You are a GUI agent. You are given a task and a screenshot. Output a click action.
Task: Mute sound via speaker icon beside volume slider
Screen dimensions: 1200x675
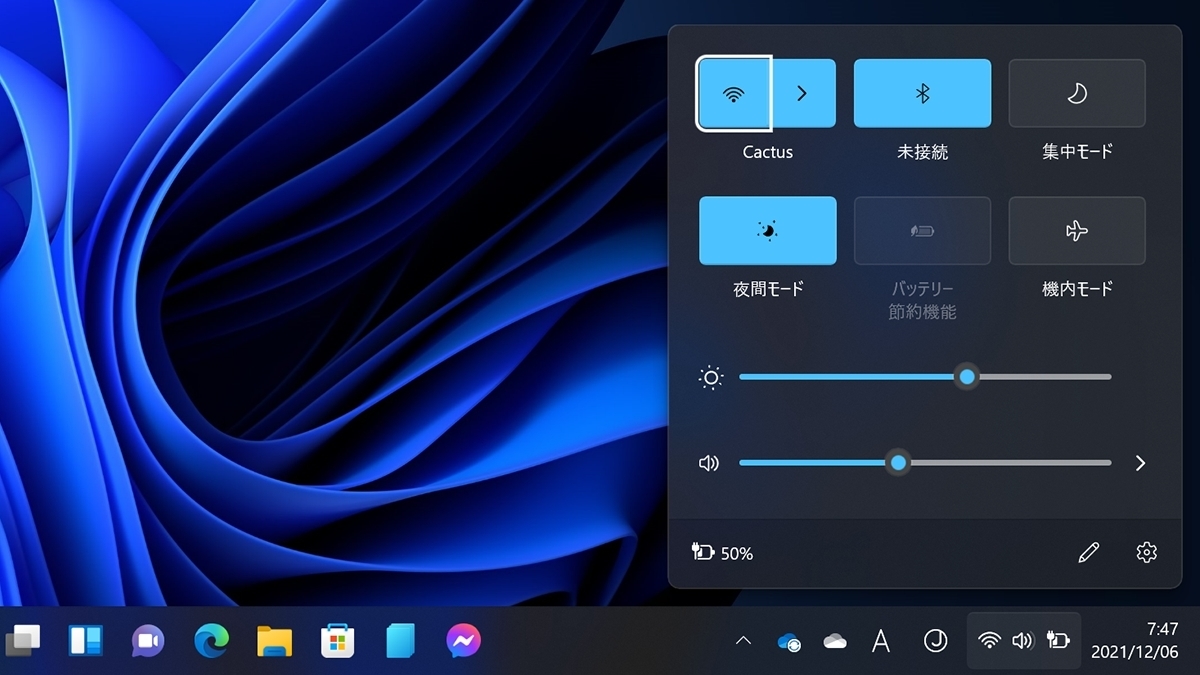click(x=709, y=463)
